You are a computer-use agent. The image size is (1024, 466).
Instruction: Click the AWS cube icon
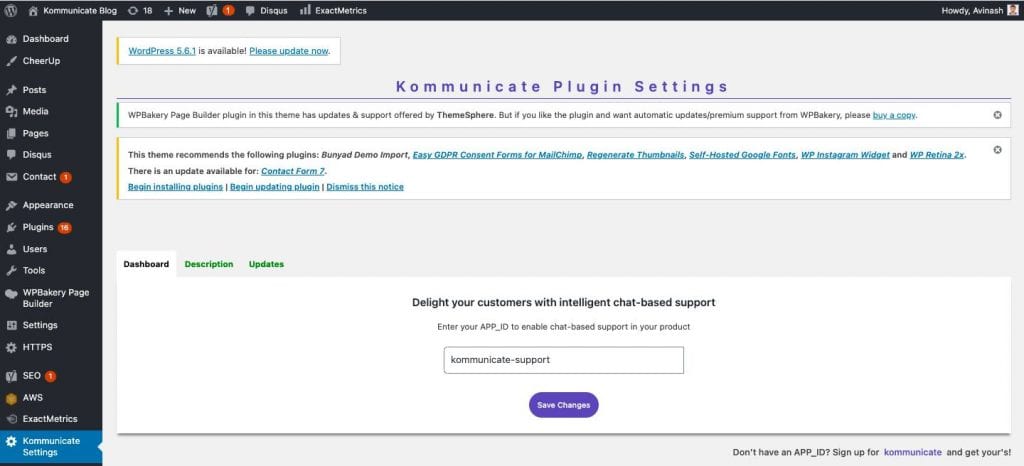[11, 398]
